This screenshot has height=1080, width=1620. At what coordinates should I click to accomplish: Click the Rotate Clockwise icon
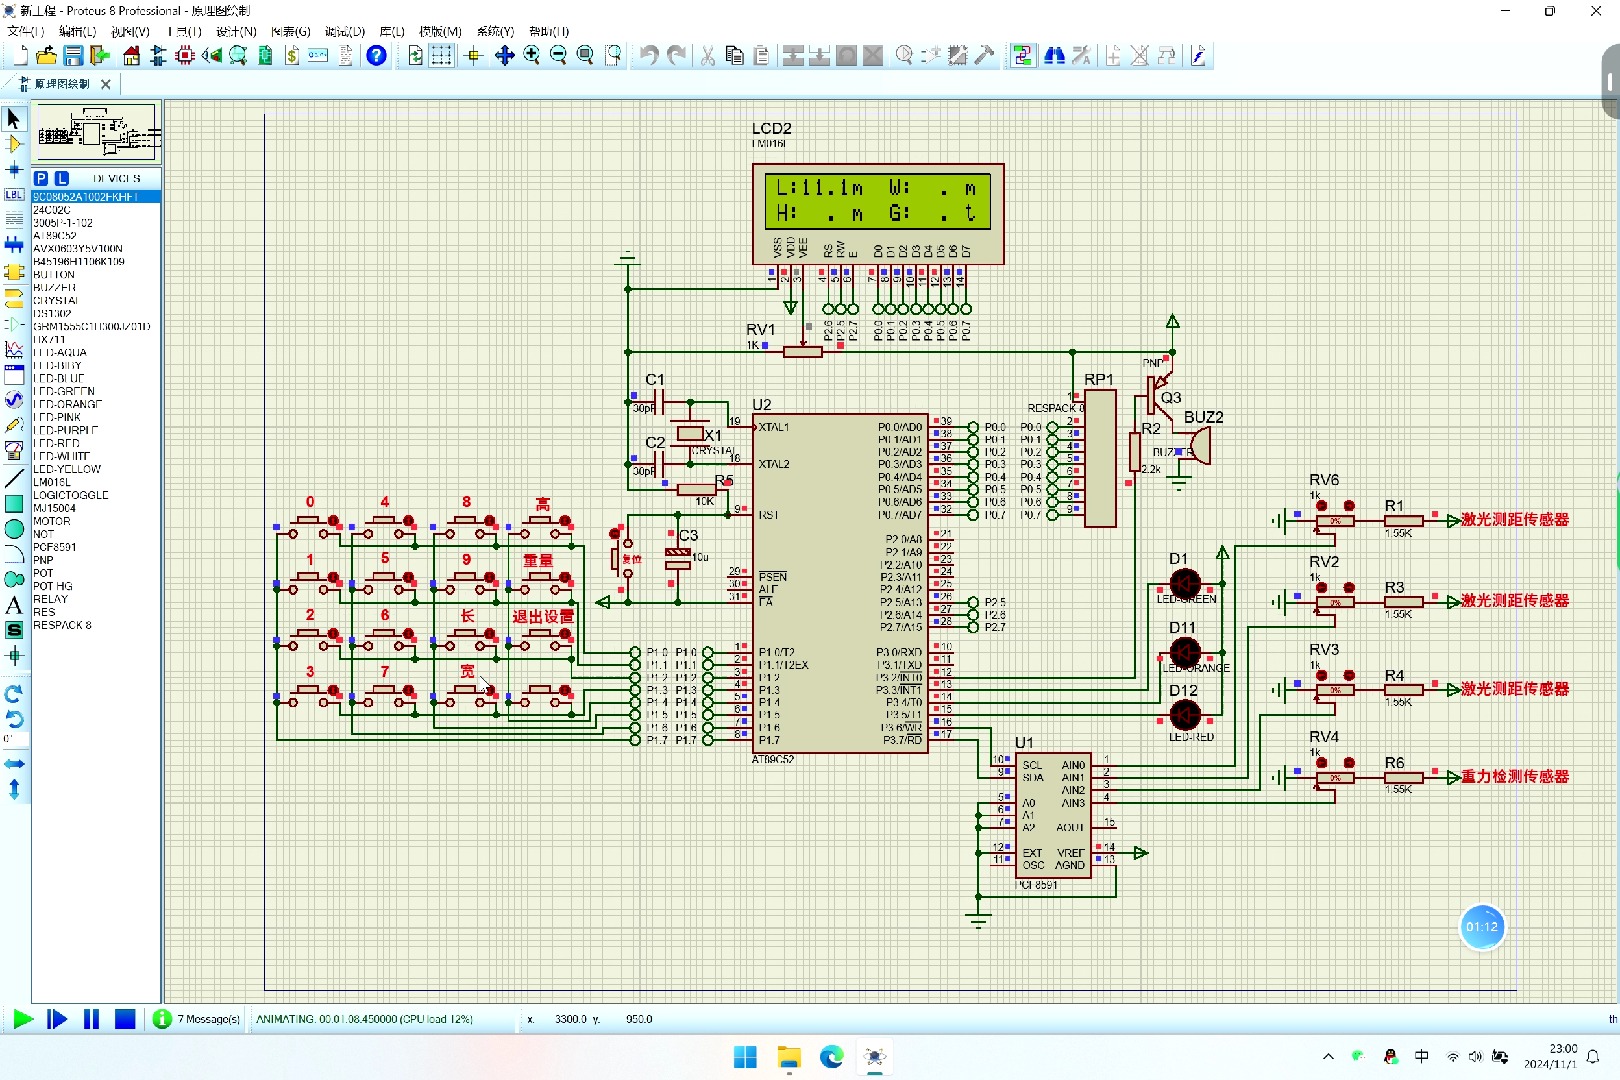click(13, 693)
